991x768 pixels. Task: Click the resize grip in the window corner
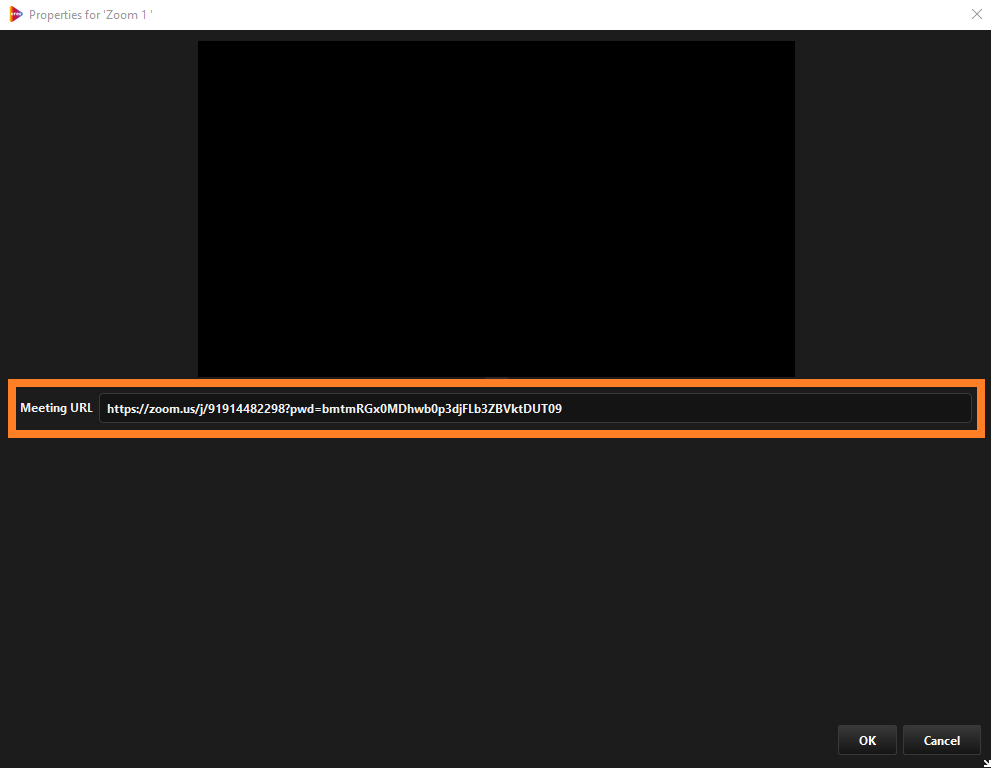(x=987, y=764)
